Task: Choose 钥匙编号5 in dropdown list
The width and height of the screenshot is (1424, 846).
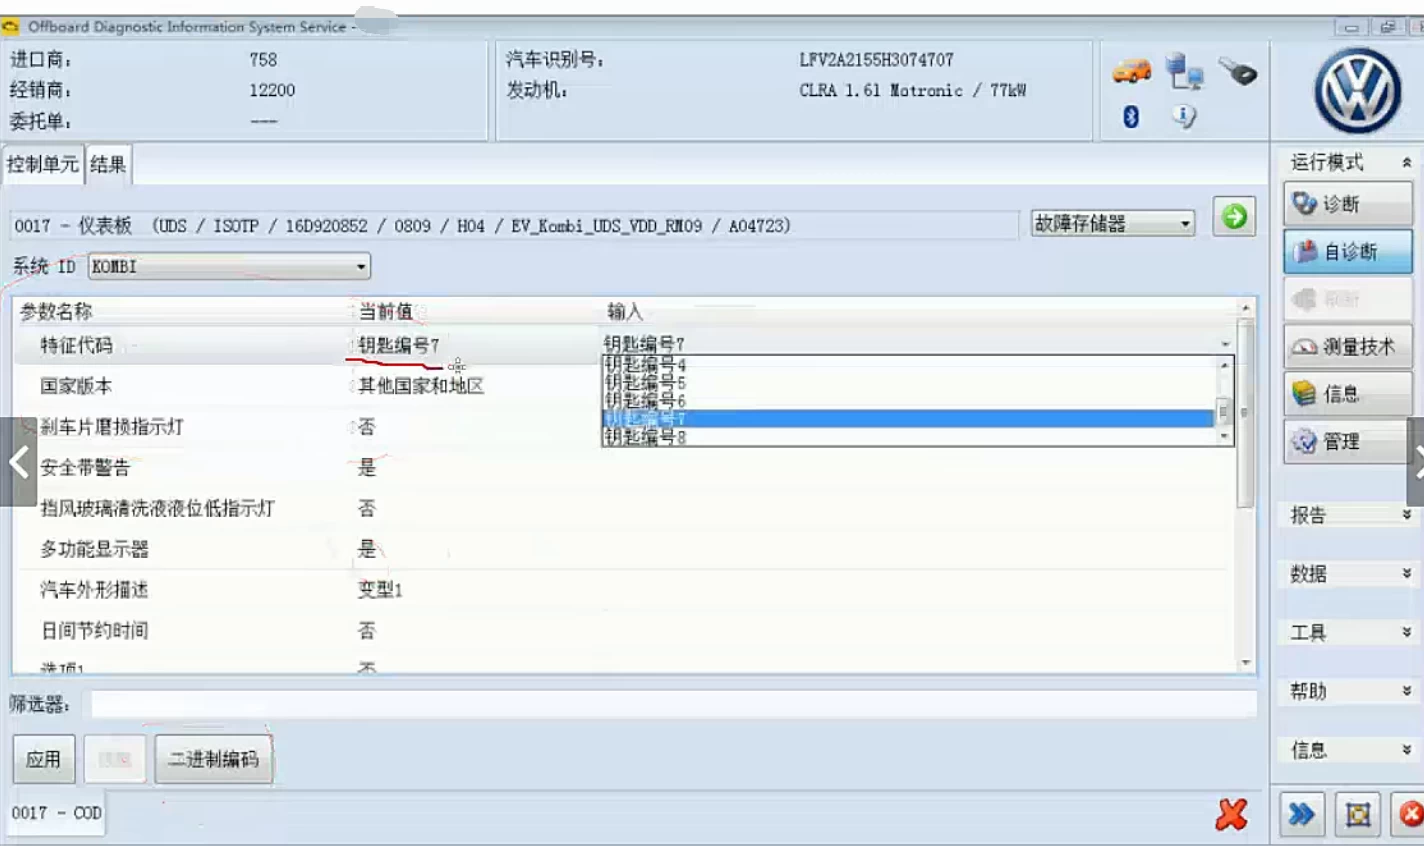Action: (x=908, y=383)
